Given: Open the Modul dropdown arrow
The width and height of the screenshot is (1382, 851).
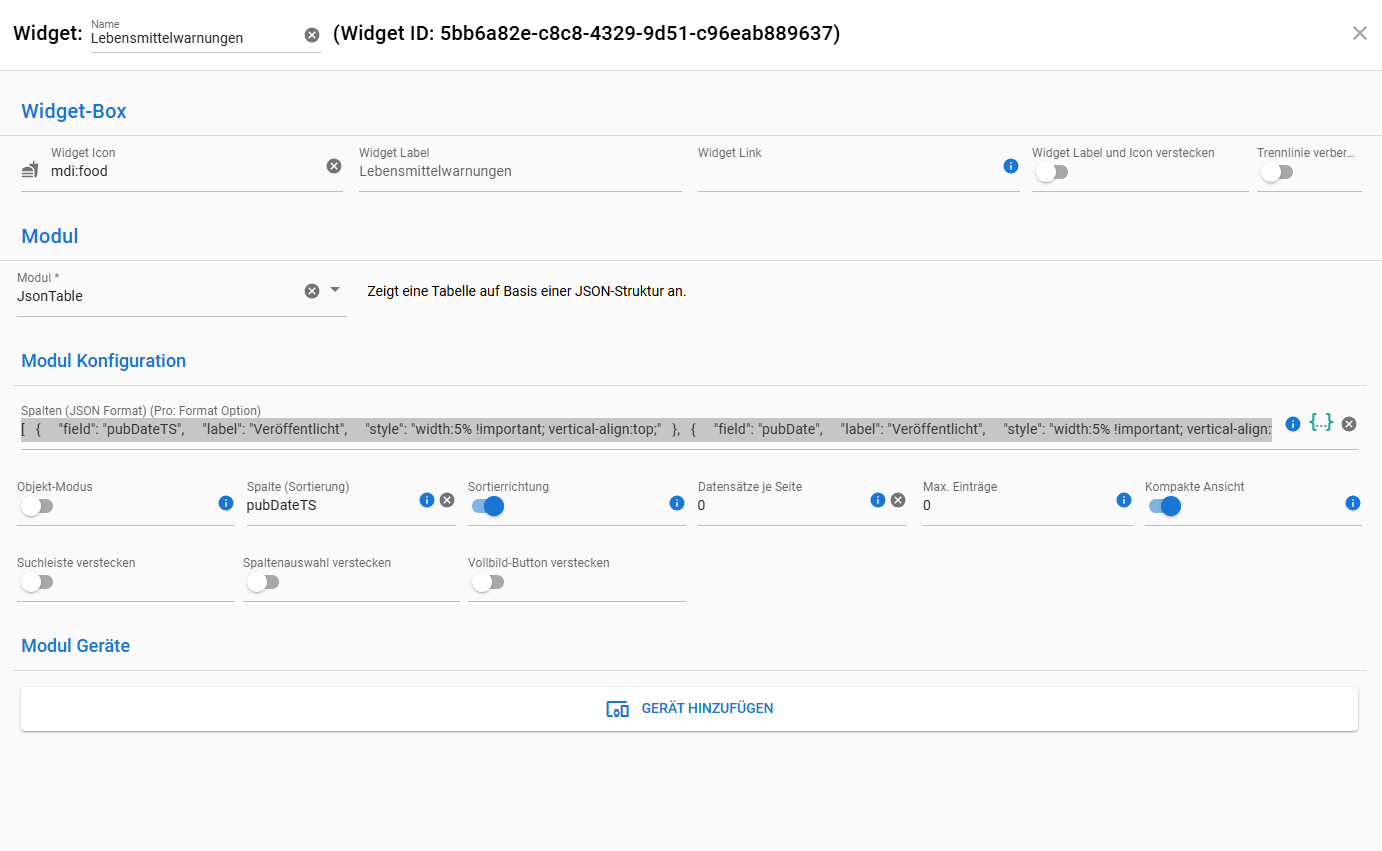Looking at the screenshot, I should [x=335, y=290].
